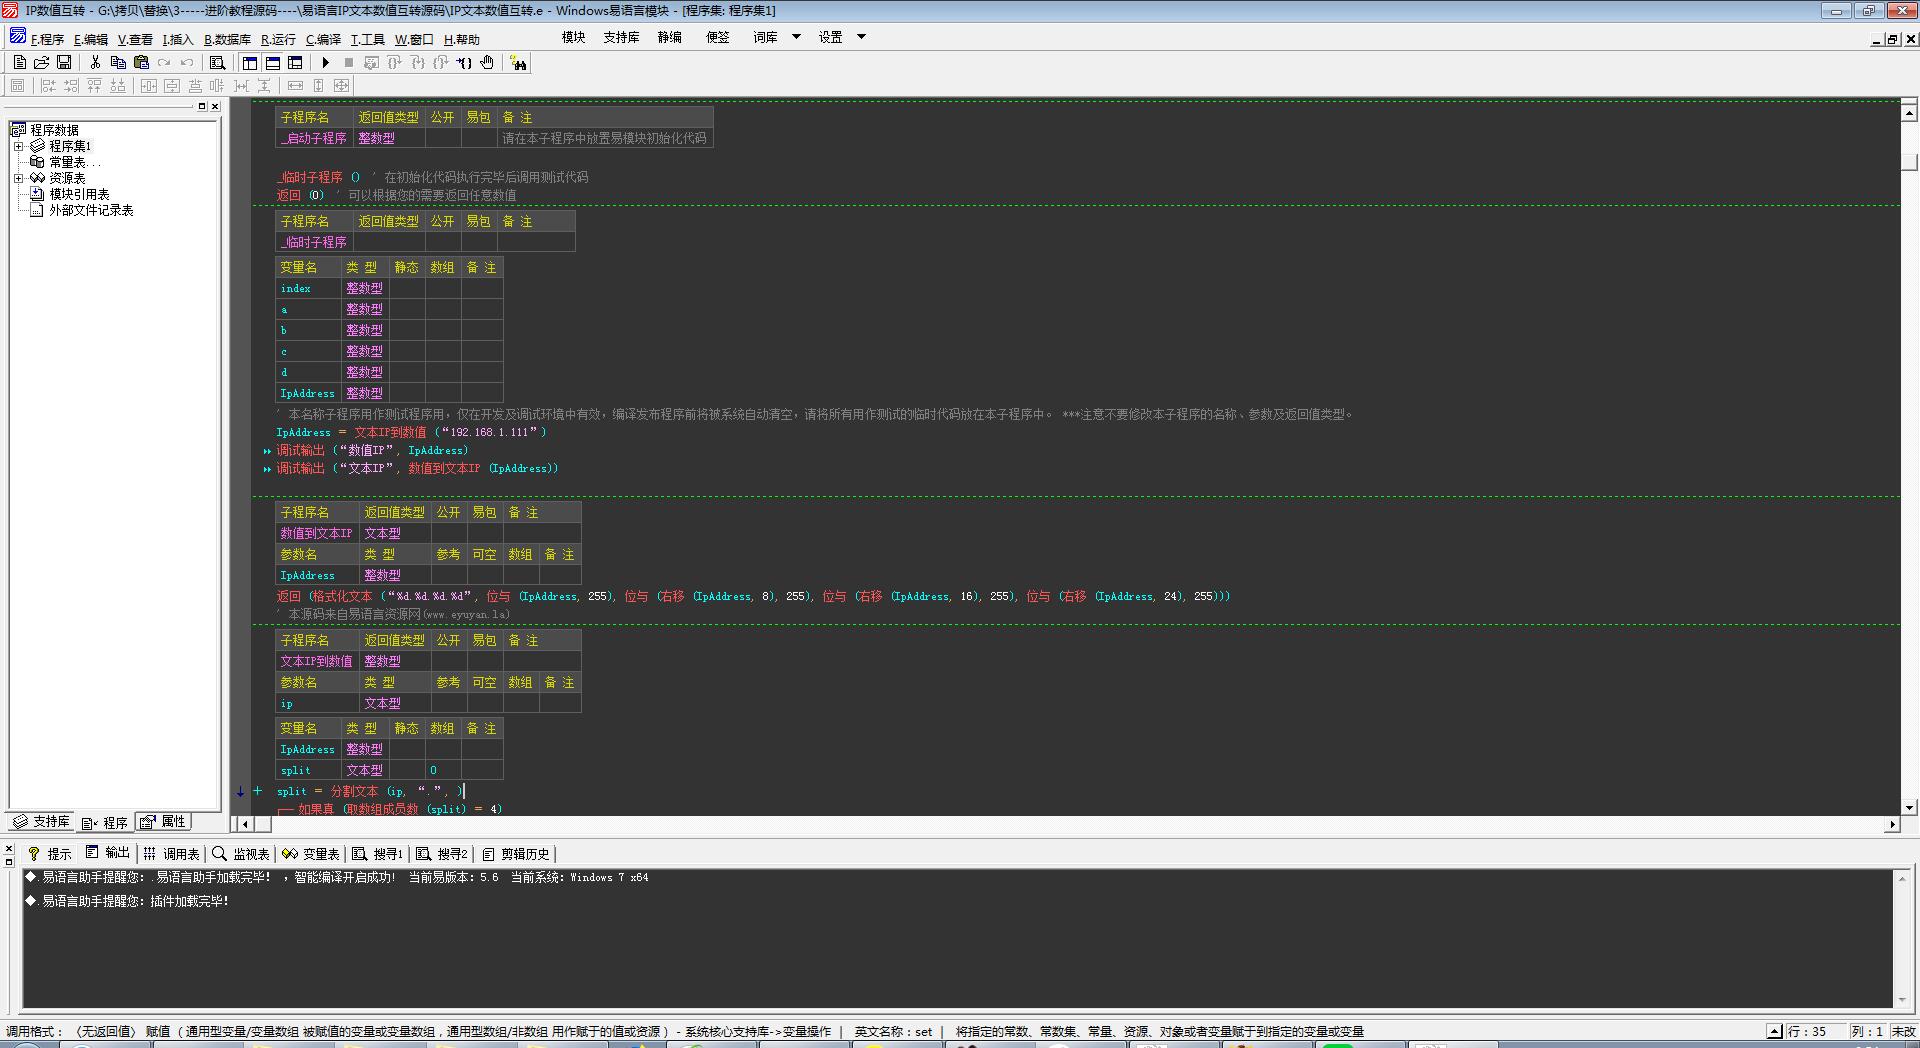Click the Open file toolbar icon

(42, 62)
